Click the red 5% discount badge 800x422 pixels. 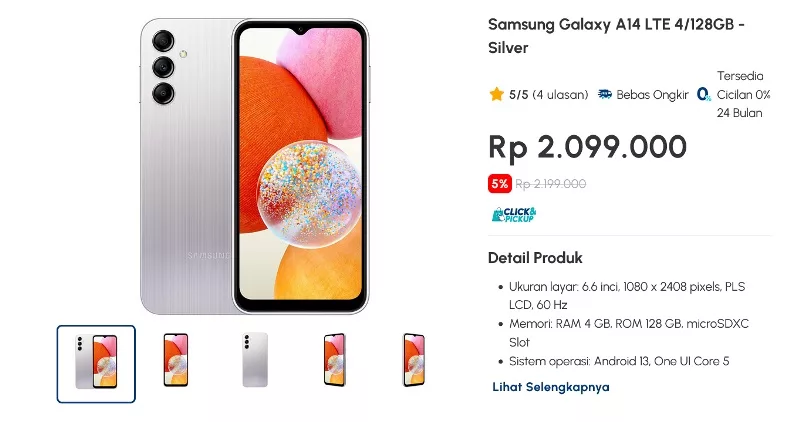(x=499, y=184)
